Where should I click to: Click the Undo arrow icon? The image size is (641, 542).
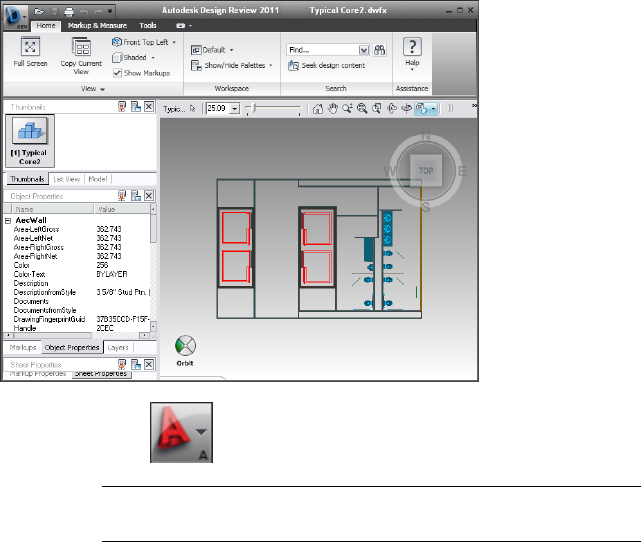coord(84,11)
